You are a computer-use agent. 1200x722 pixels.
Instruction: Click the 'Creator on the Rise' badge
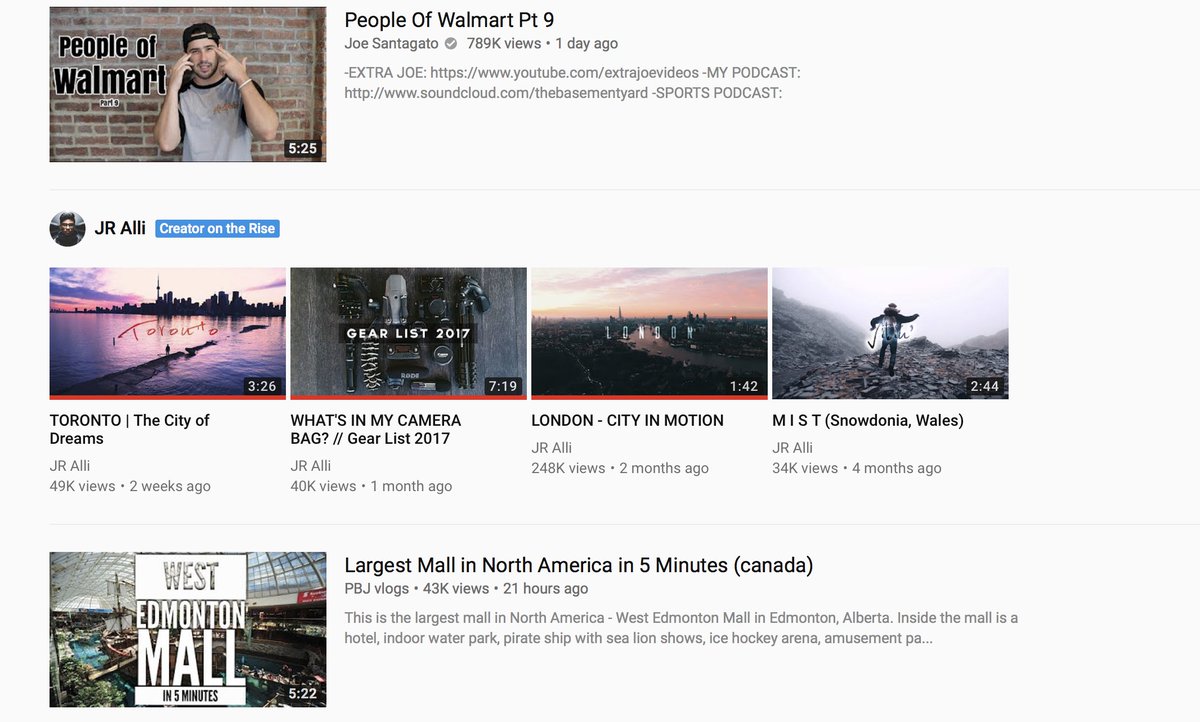217,229
